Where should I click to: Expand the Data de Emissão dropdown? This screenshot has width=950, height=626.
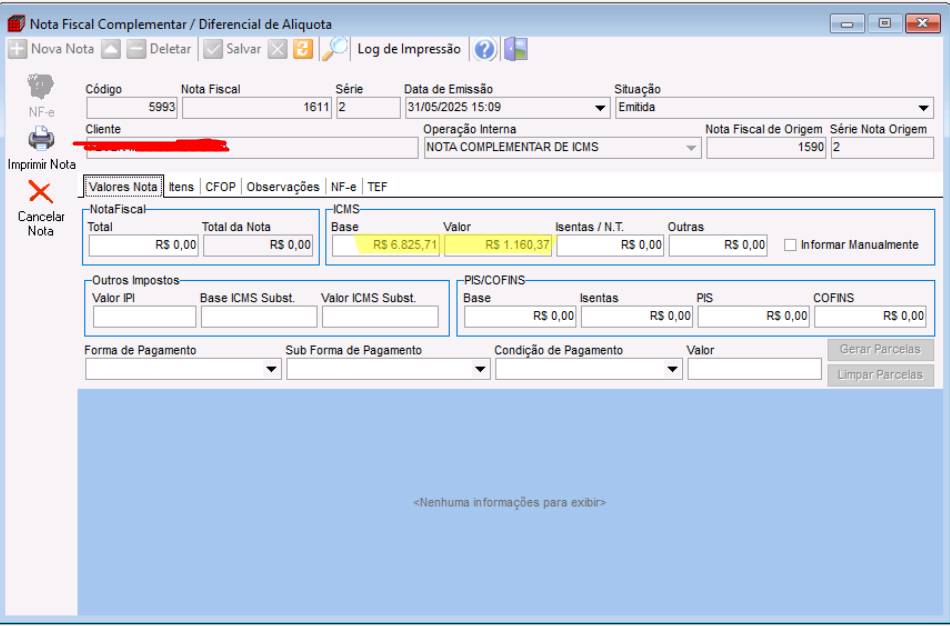coord(600,108)
